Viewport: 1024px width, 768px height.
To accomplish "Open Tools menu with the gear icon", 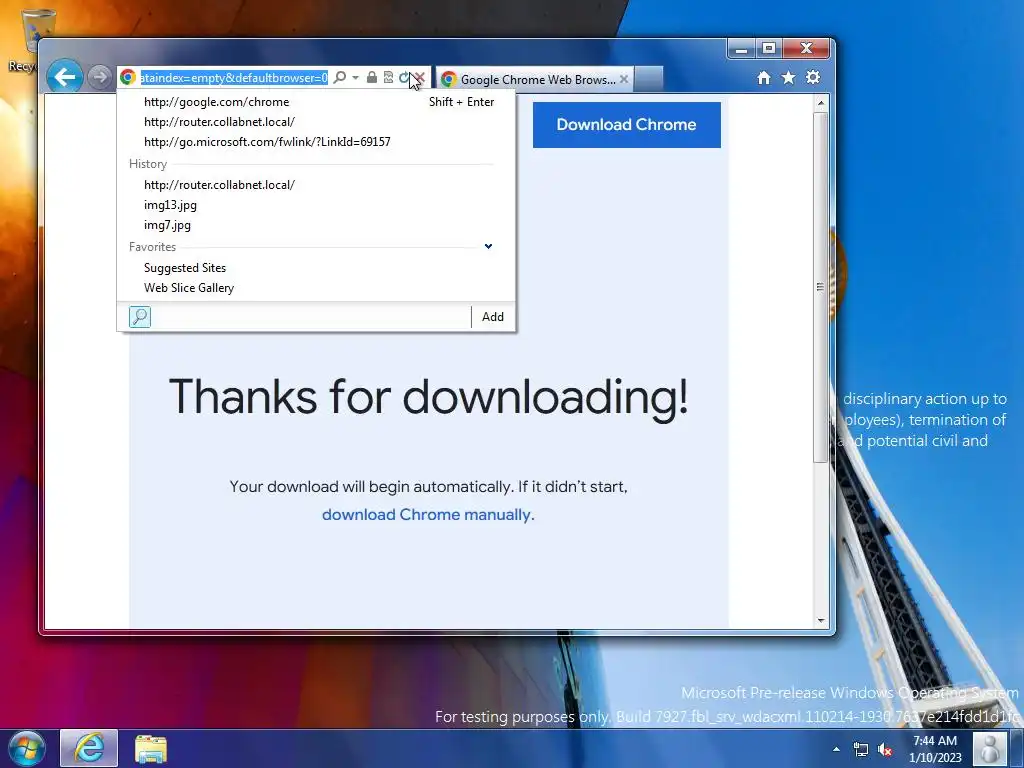I will 813,78.
